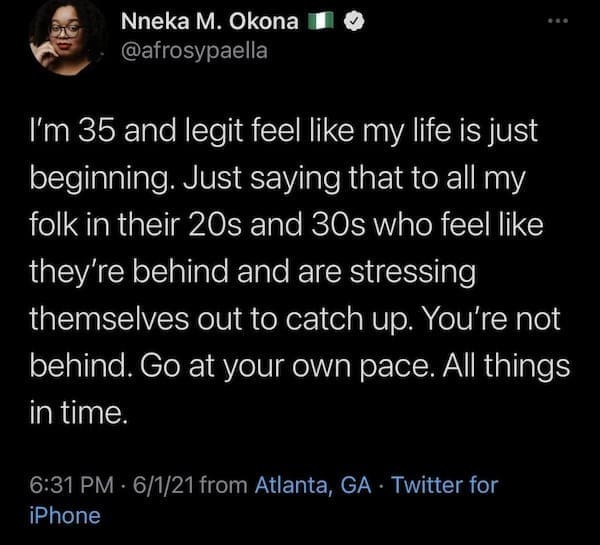Click the word "iPhone" in the footer
The width and height of the screenshot is (600, 545).
65,516
